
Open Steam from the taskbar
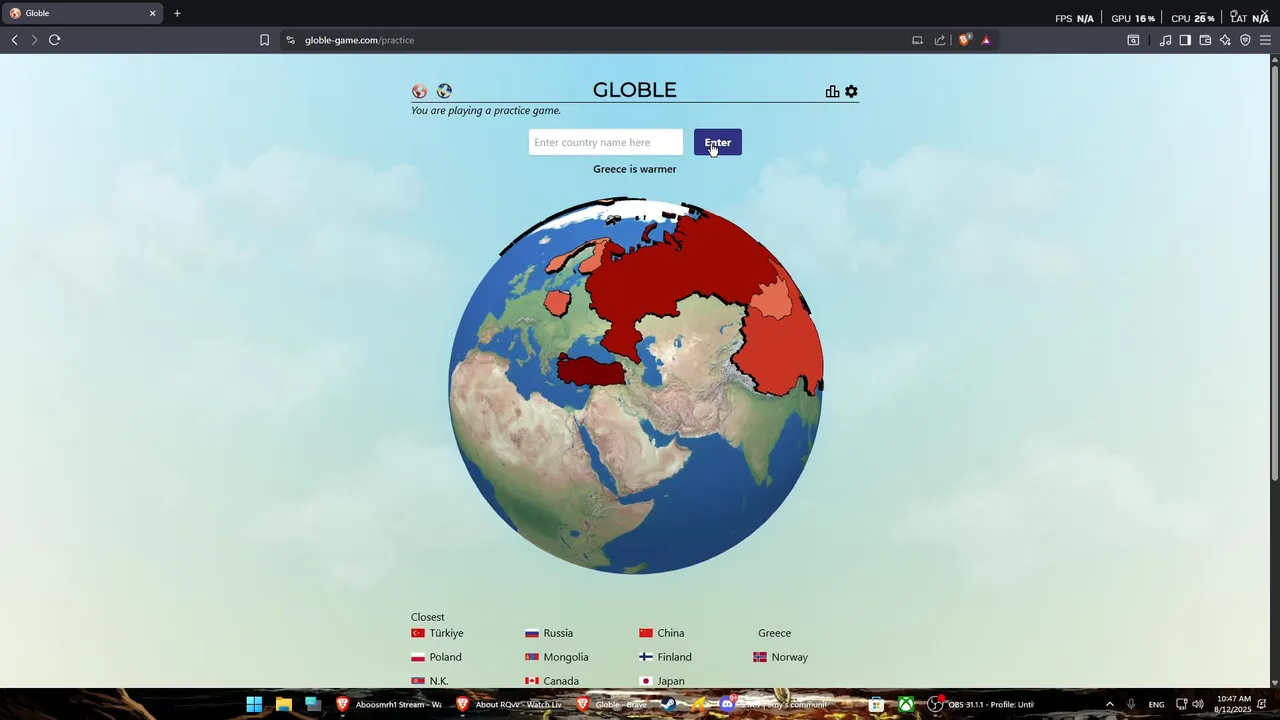[x=668, y=704]
